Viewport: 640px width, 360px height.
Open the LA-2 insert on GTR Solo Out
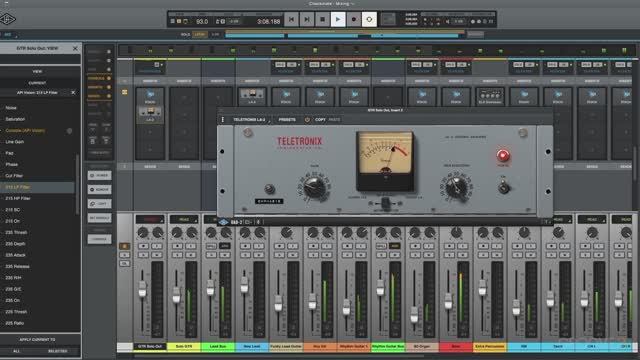tap(150, 115)
